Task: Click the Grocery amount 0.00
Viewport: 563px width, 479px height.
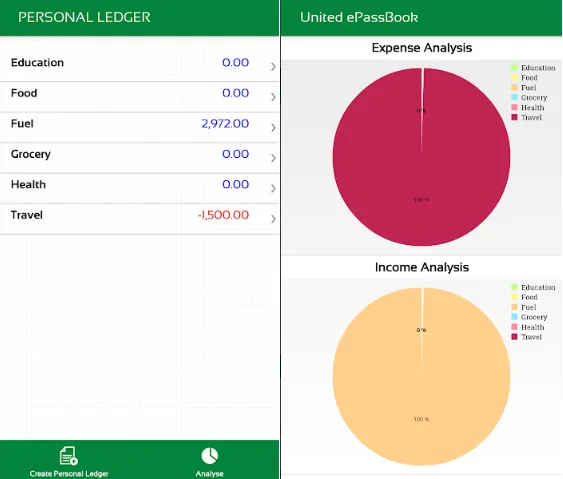Action: pos(236,154)
